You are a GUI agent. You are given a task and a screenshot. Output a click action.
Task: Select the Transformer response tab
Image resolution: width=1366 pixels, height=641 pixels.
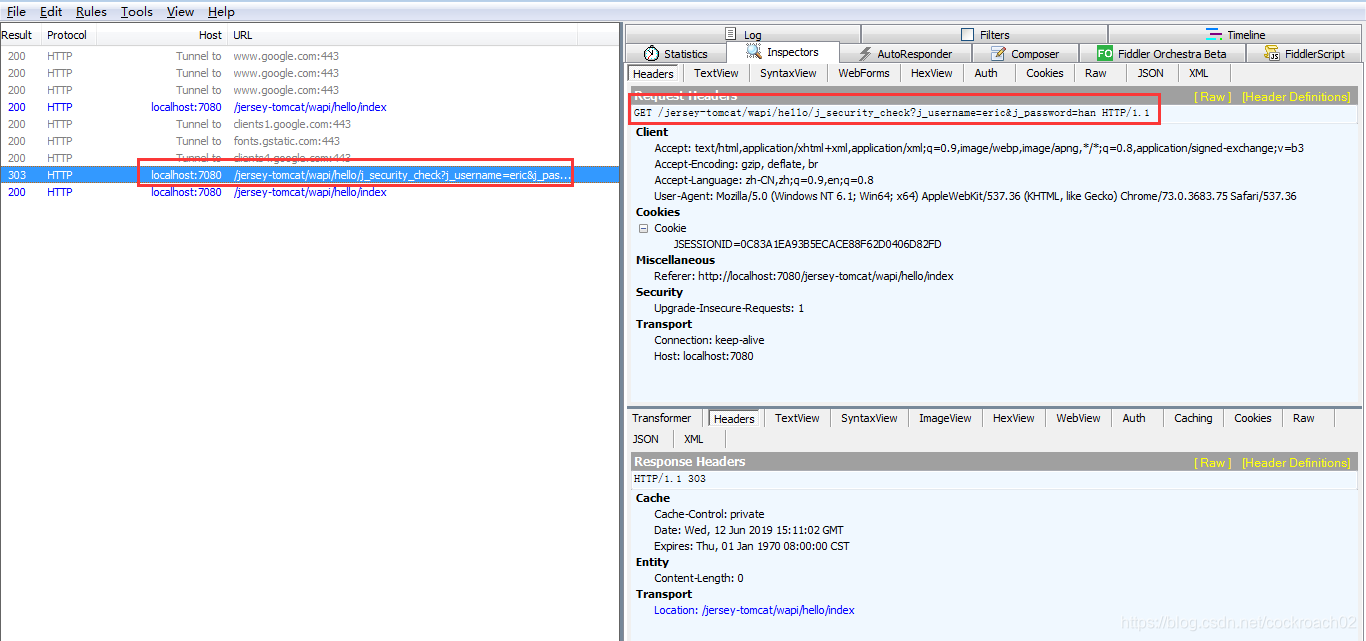(661, 418)
